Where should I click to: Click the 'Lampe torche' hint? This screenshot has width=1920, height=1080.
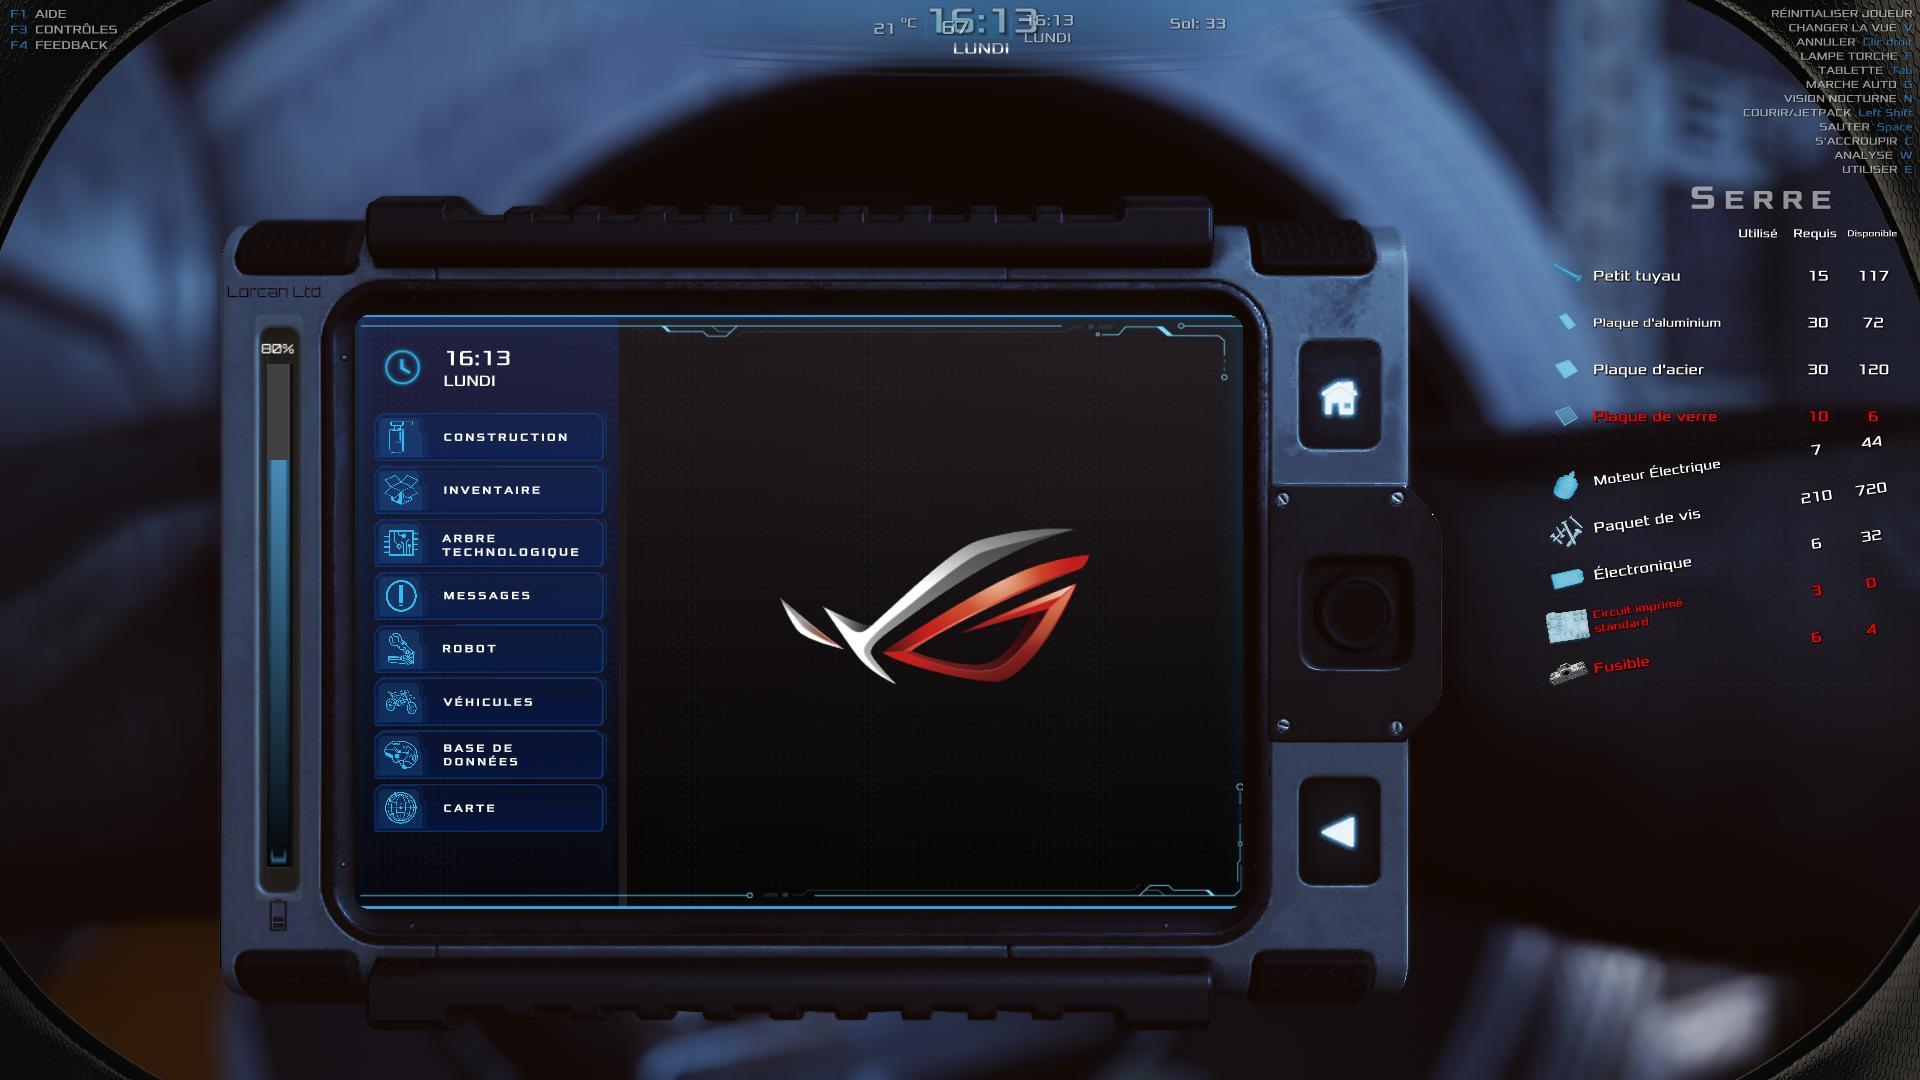[1855, 56]
